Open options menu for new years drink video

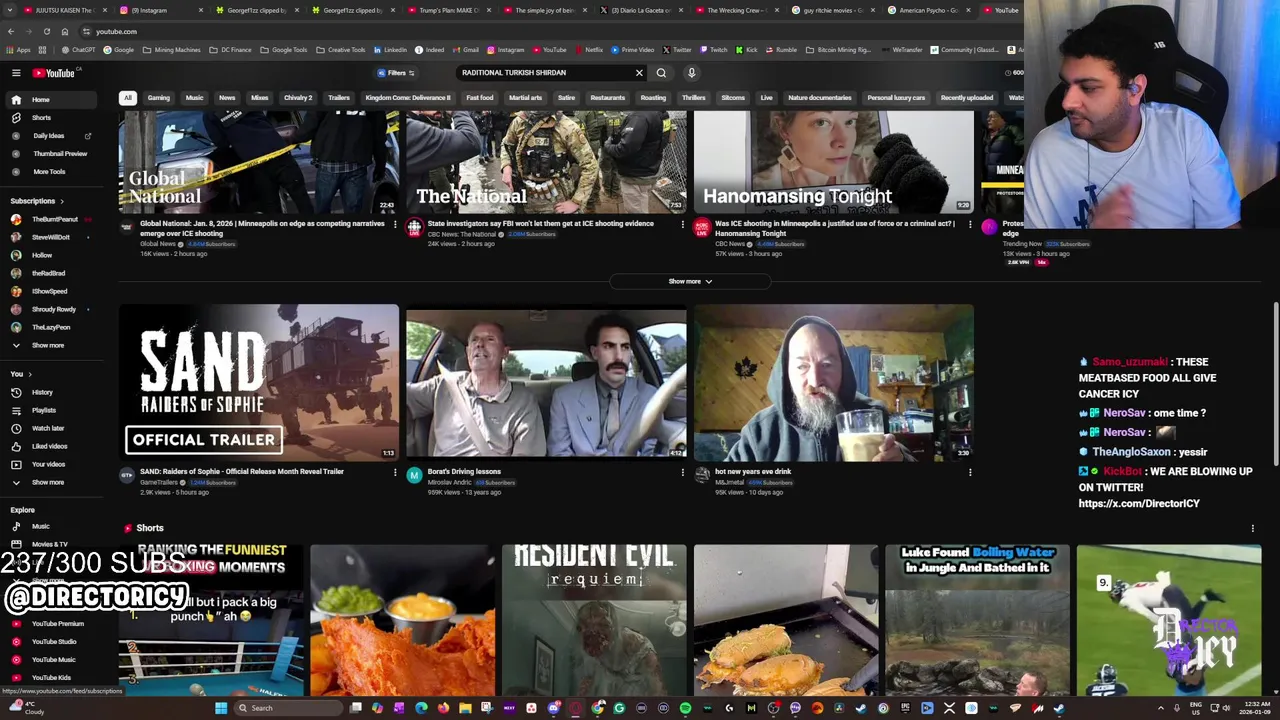click(x=970, y=472)
